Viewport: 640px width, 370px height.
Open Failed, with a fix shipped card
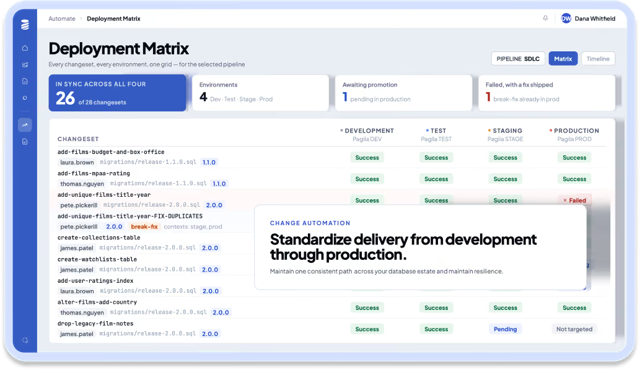click(x=547, y=93)
